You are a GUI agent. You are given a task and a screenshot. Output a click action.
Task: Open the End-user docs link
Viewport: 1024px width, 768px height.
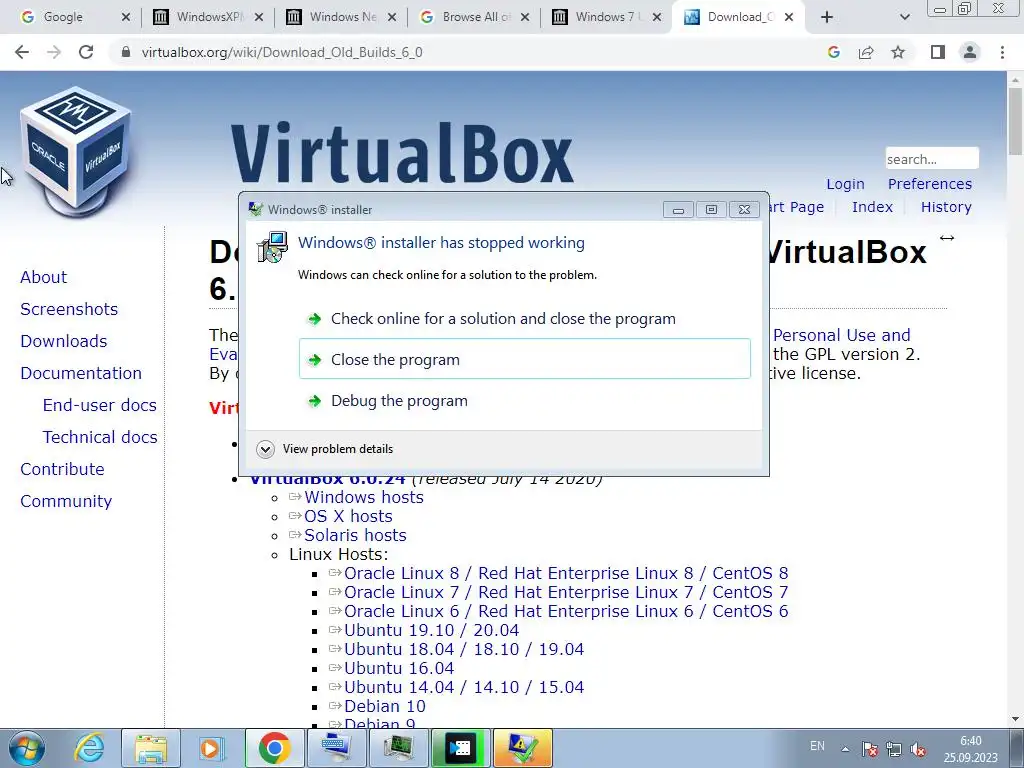pos(99,405)
